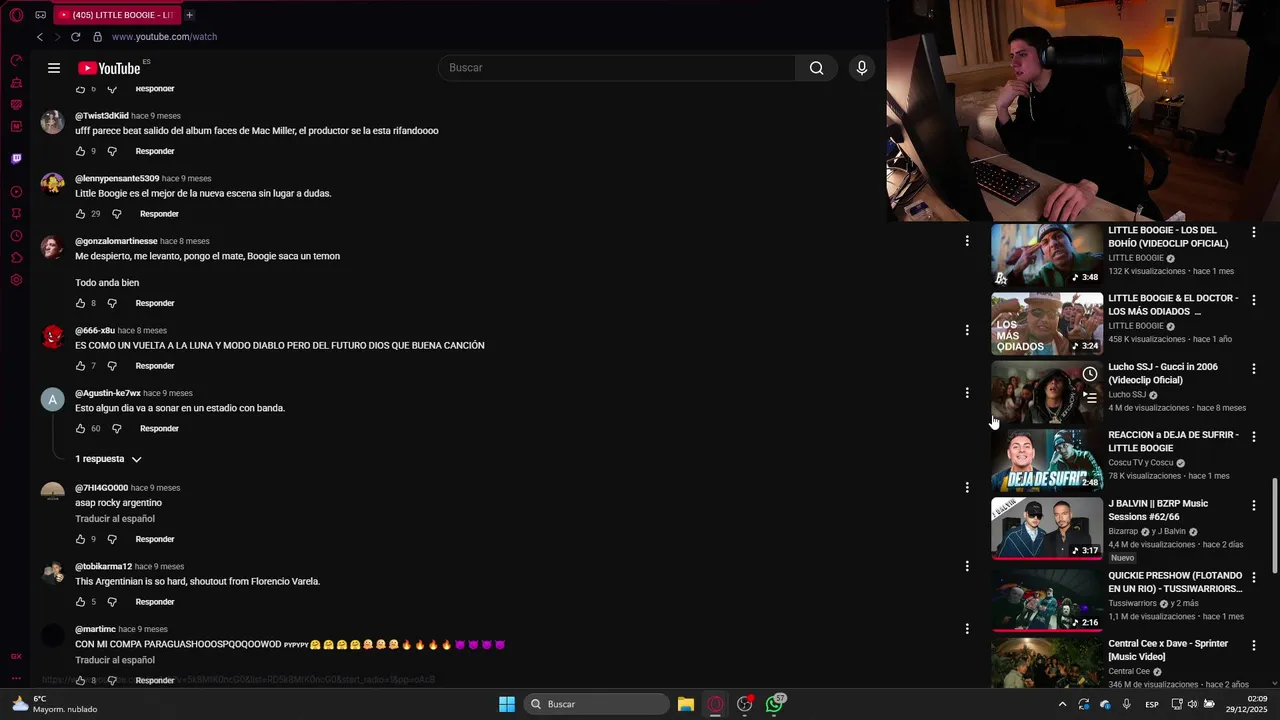Like the @666-x8u comment
The image size is (1280, 720).
pos(80,366)
